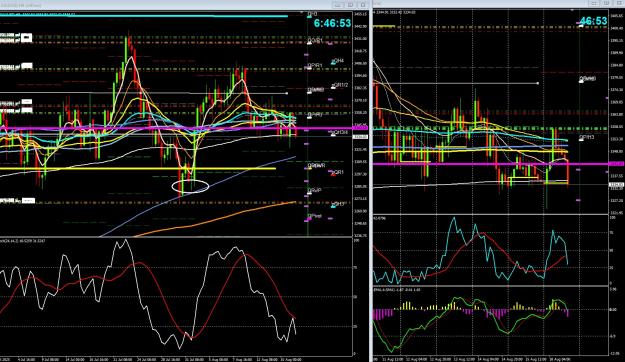Close the left chart window
This screenshot has width=625, height=362.
pyautogui.click(x=362, y=5)
